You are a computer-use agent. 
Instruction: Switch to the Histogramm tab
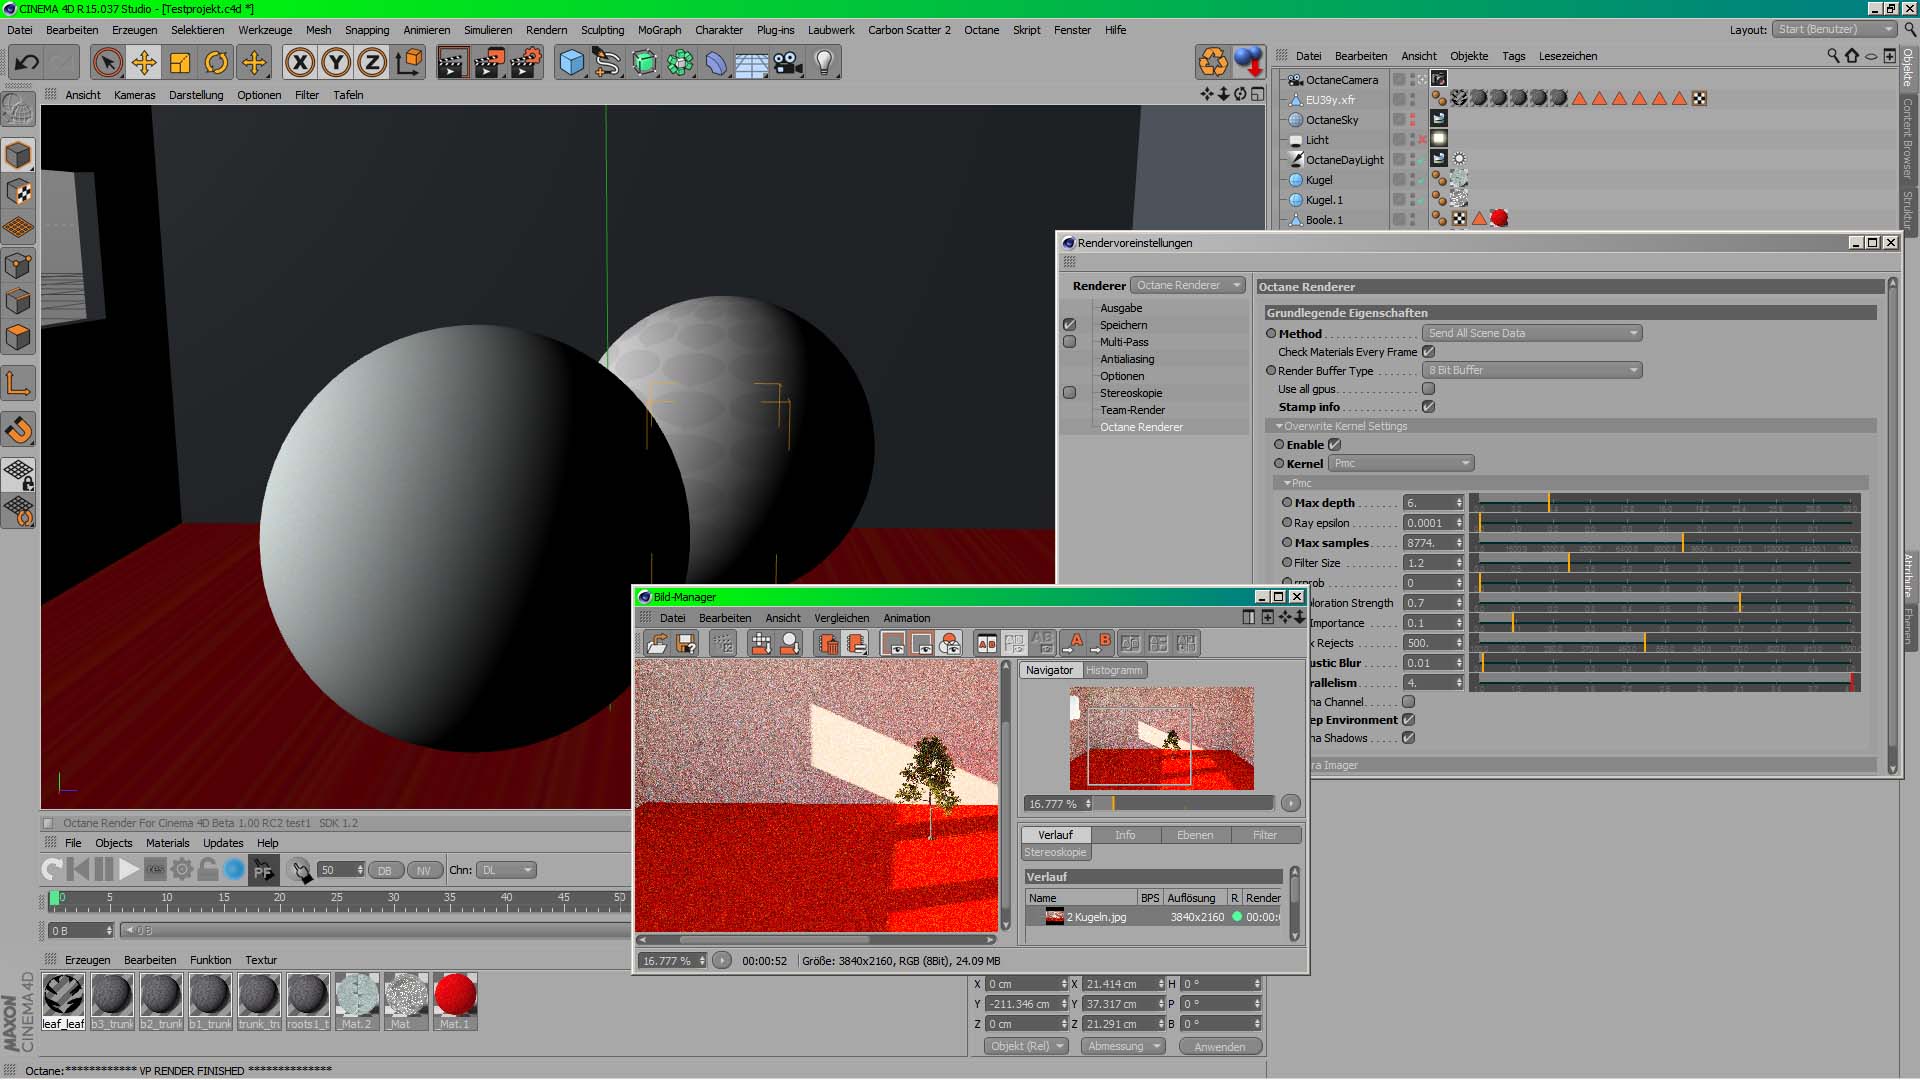click(1113, 670)
